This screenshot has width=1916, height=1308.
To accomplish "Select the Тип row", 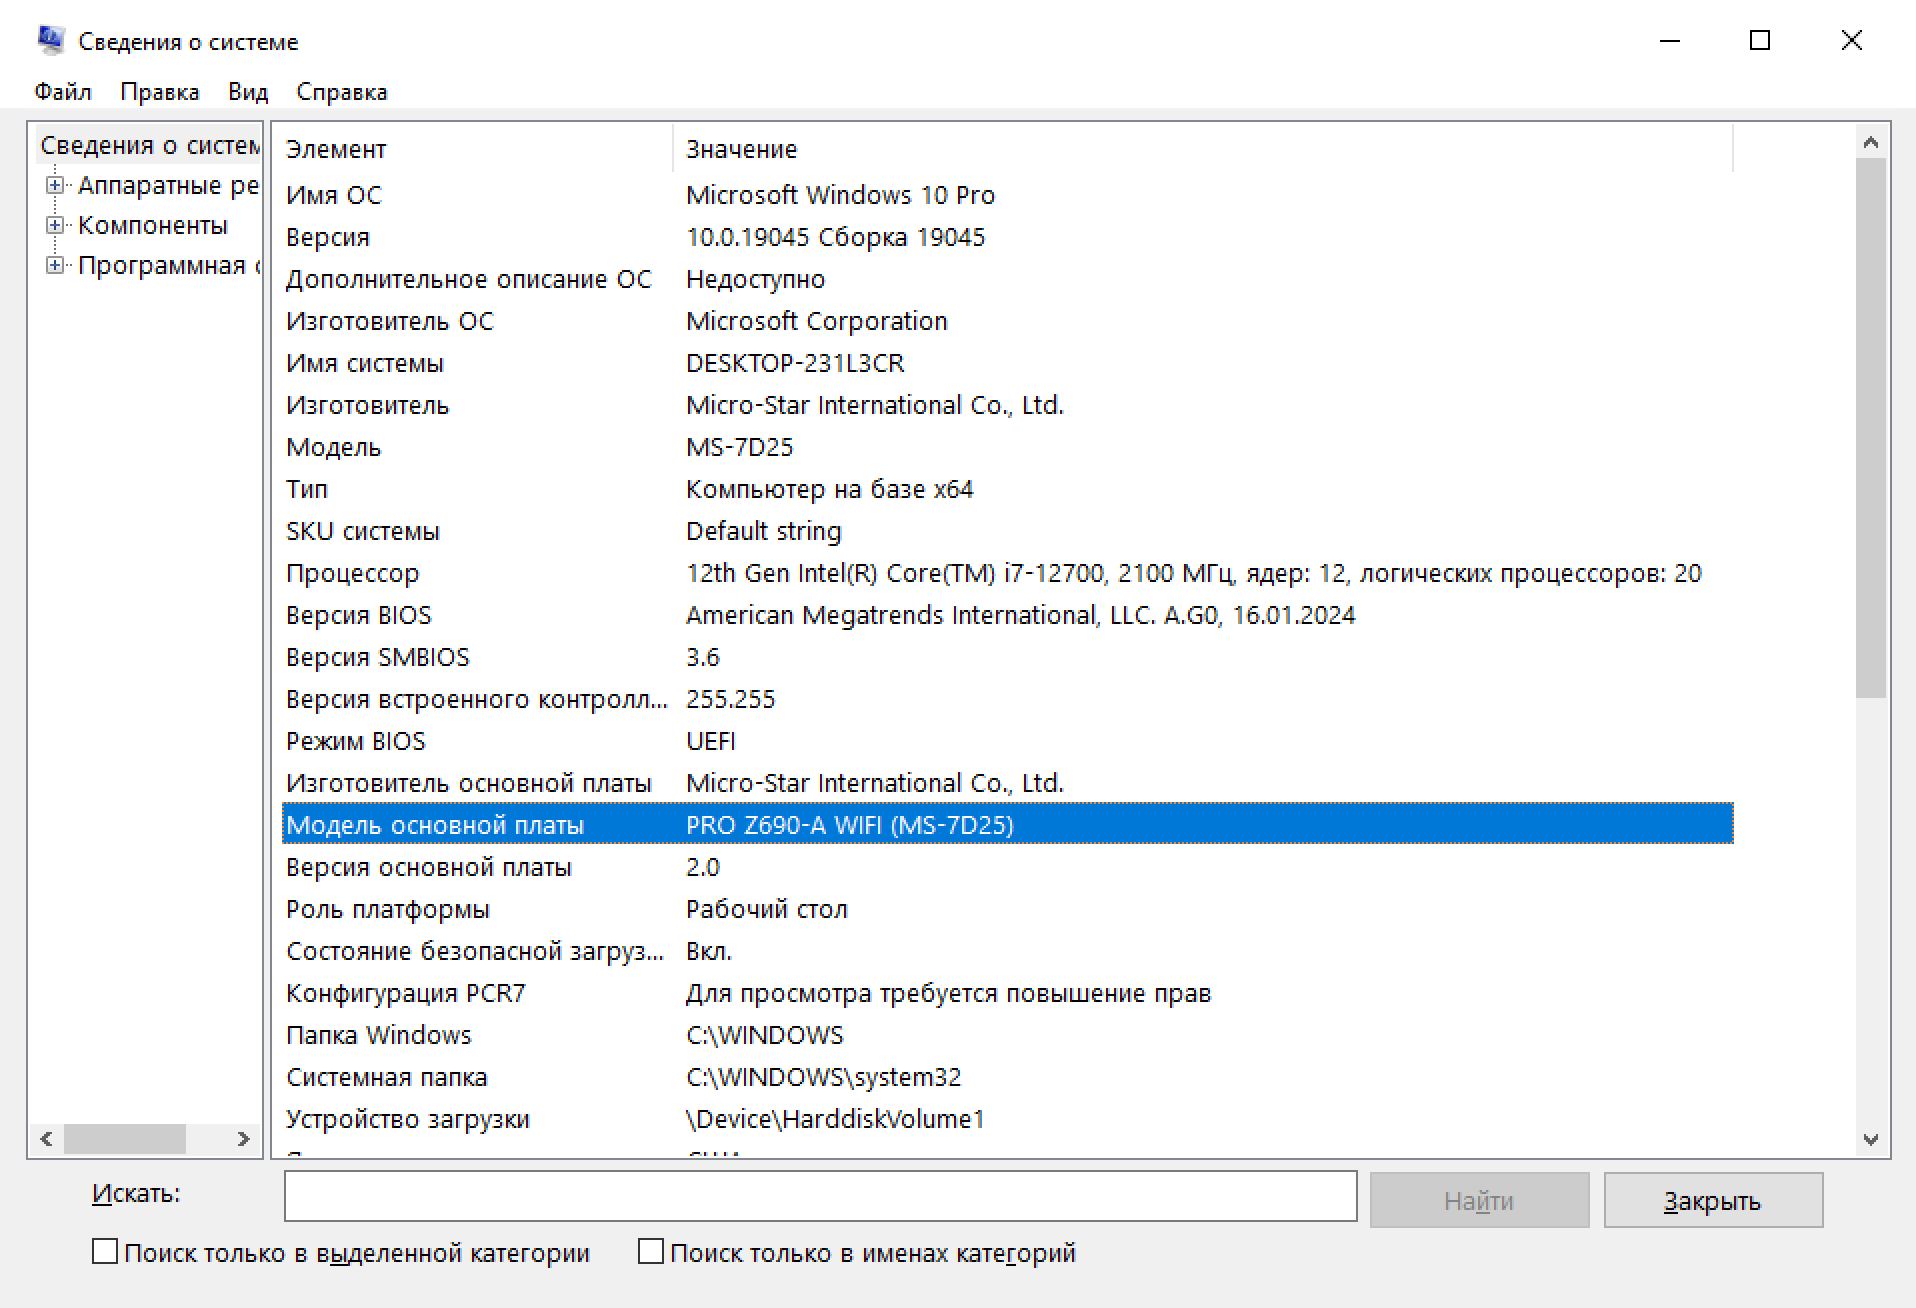I will [1007, 489].
